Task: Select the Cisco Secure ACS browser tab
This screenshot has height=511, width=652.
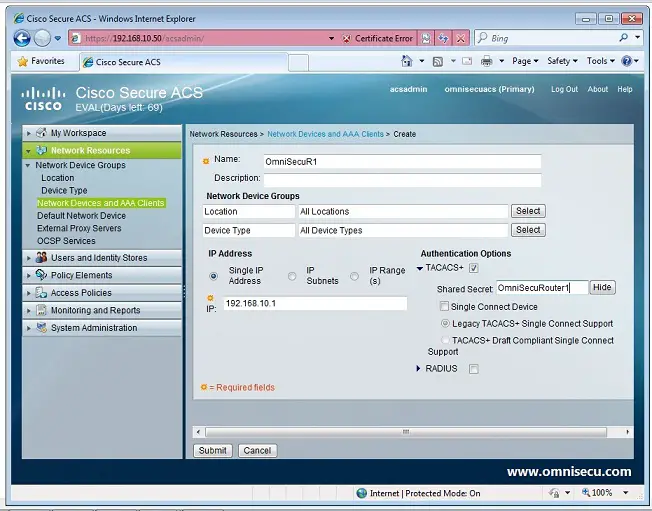Action: [183, 62]
